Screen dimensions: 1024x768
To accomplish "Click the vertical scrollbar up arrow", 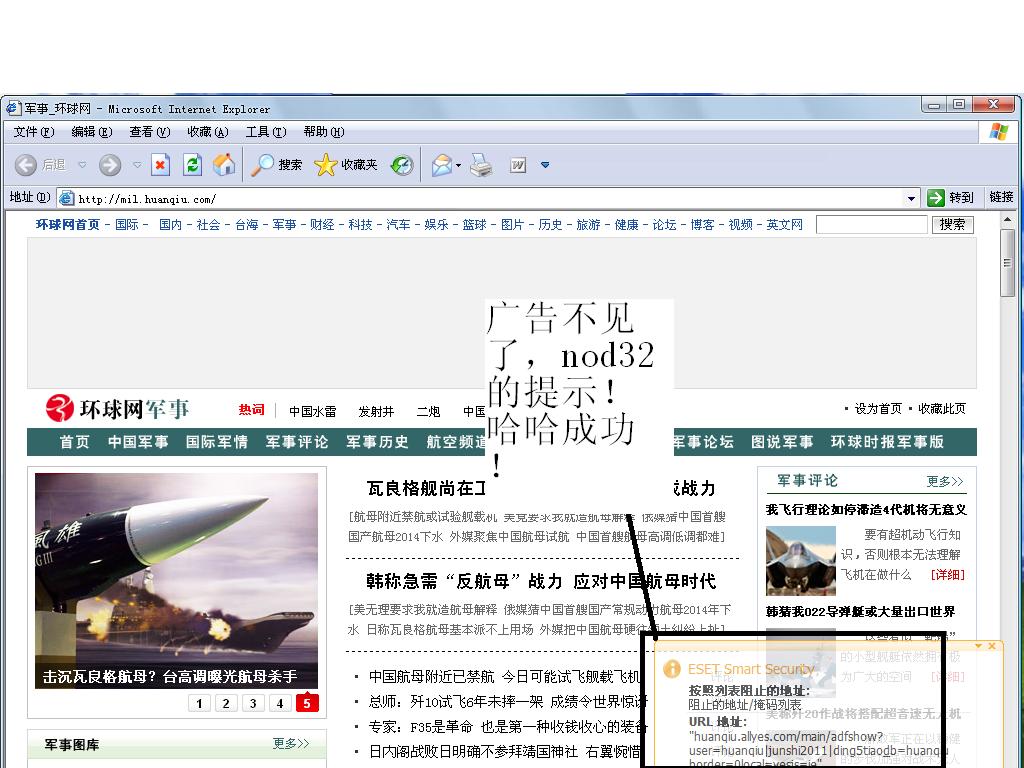I will click(1008, 219).
